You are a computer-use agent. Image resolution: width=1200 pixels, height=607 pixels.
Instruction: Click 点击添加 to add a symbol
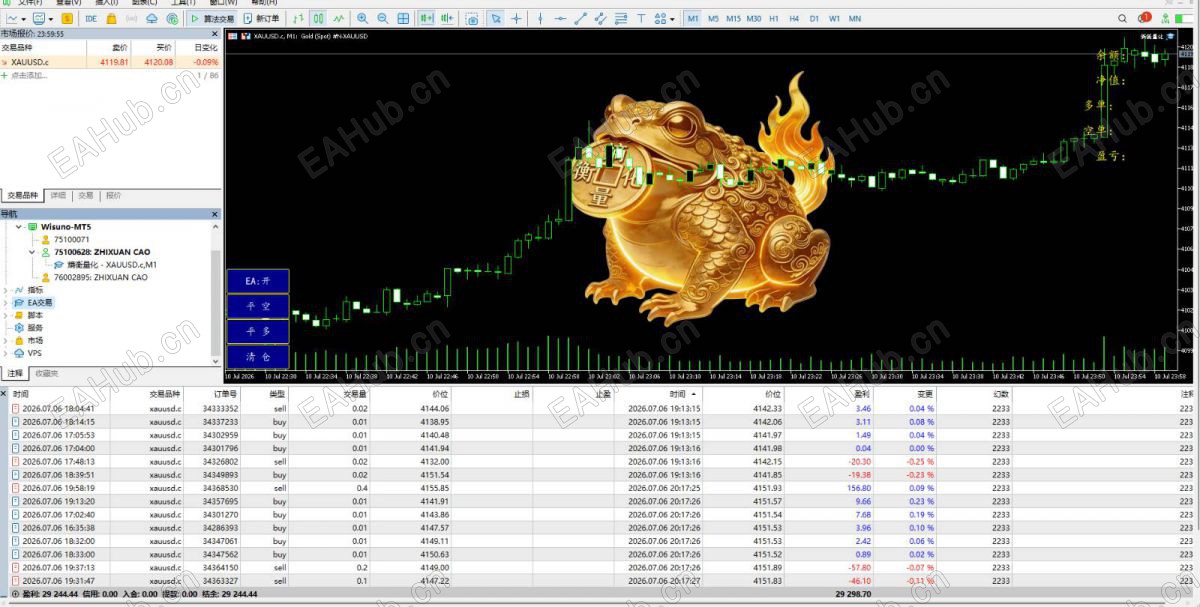(30, 75)
